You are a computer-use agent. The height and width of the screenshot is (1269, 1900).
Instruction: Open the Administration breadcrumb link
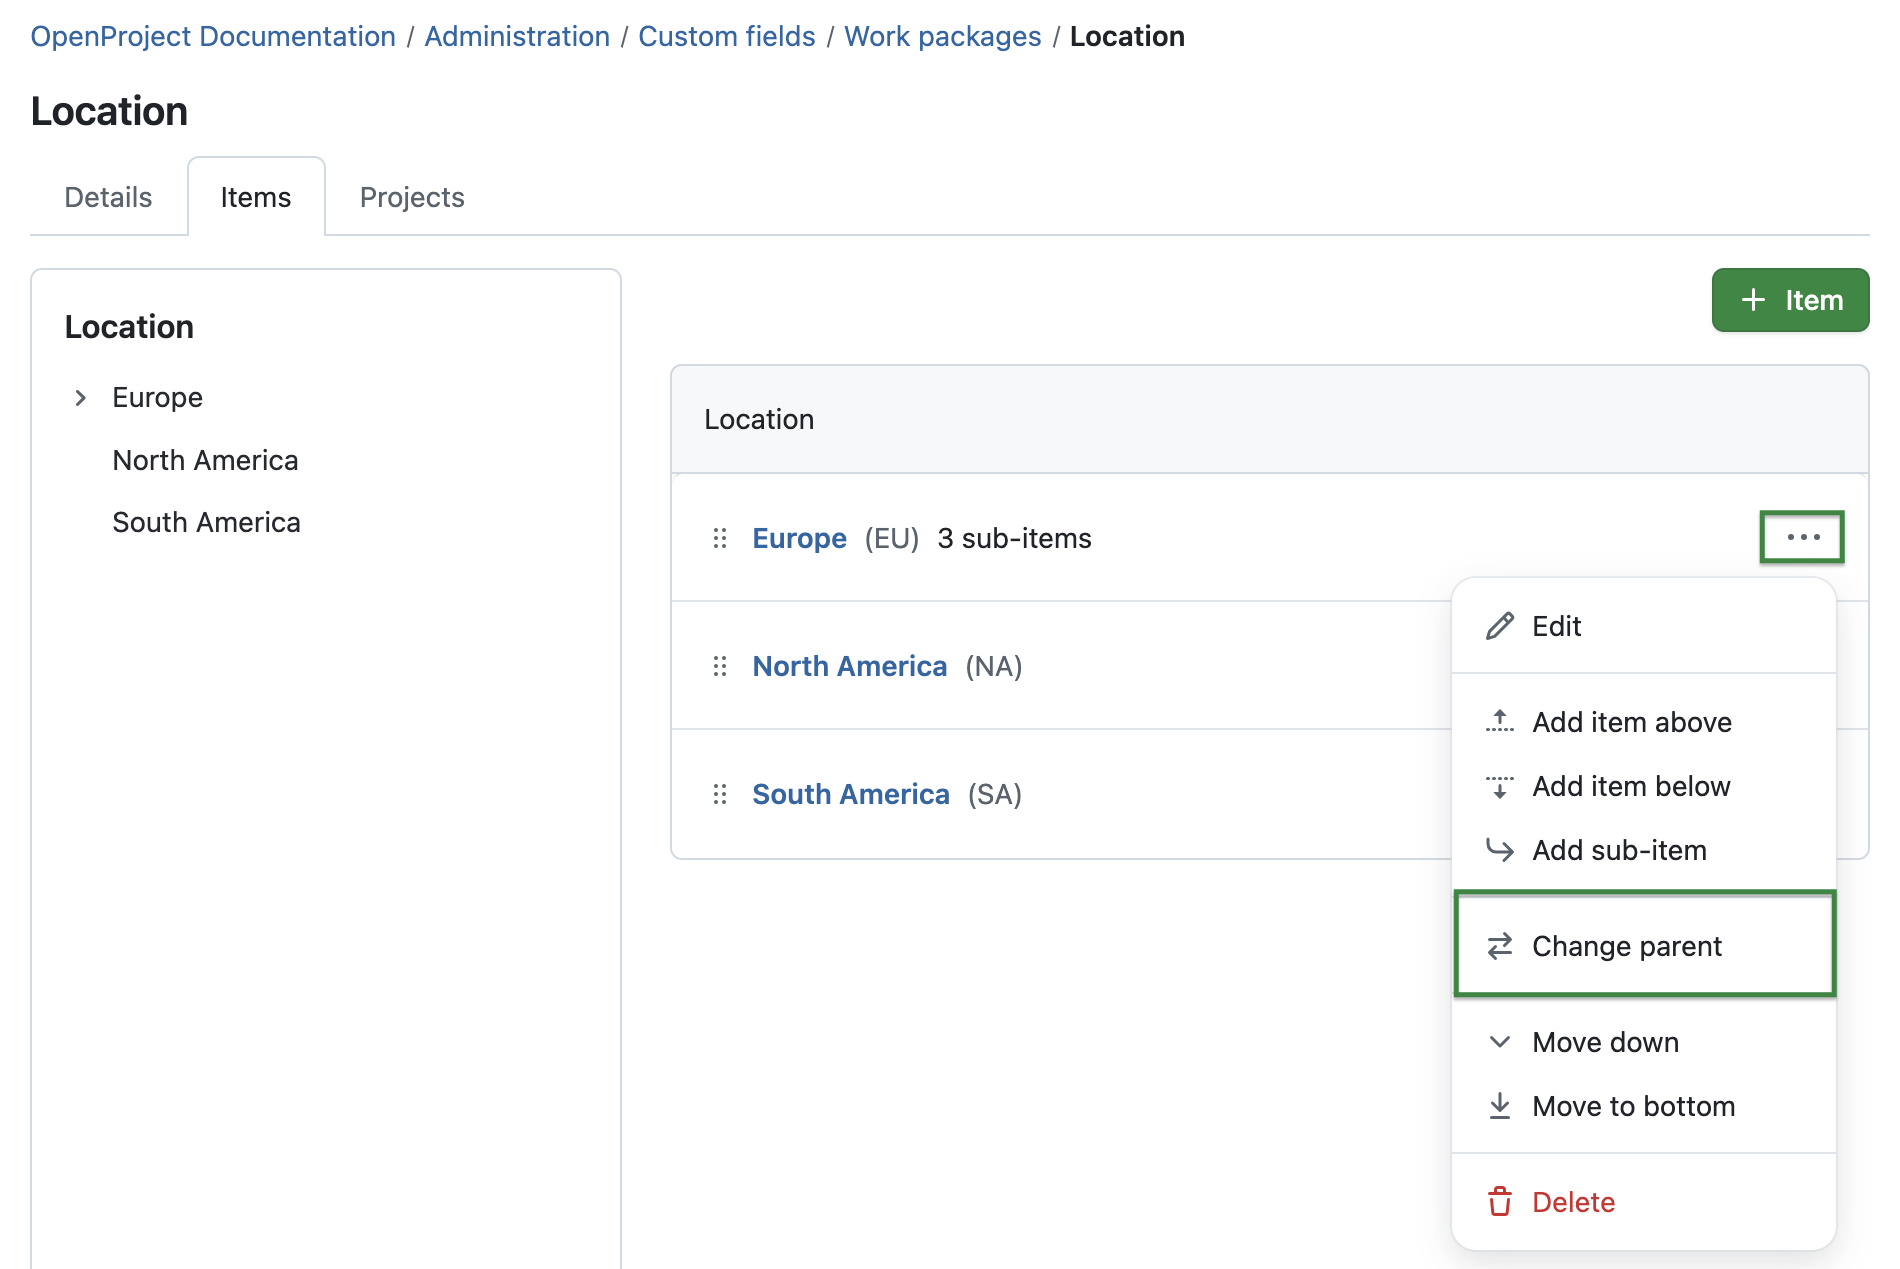[x=517, y=36]
